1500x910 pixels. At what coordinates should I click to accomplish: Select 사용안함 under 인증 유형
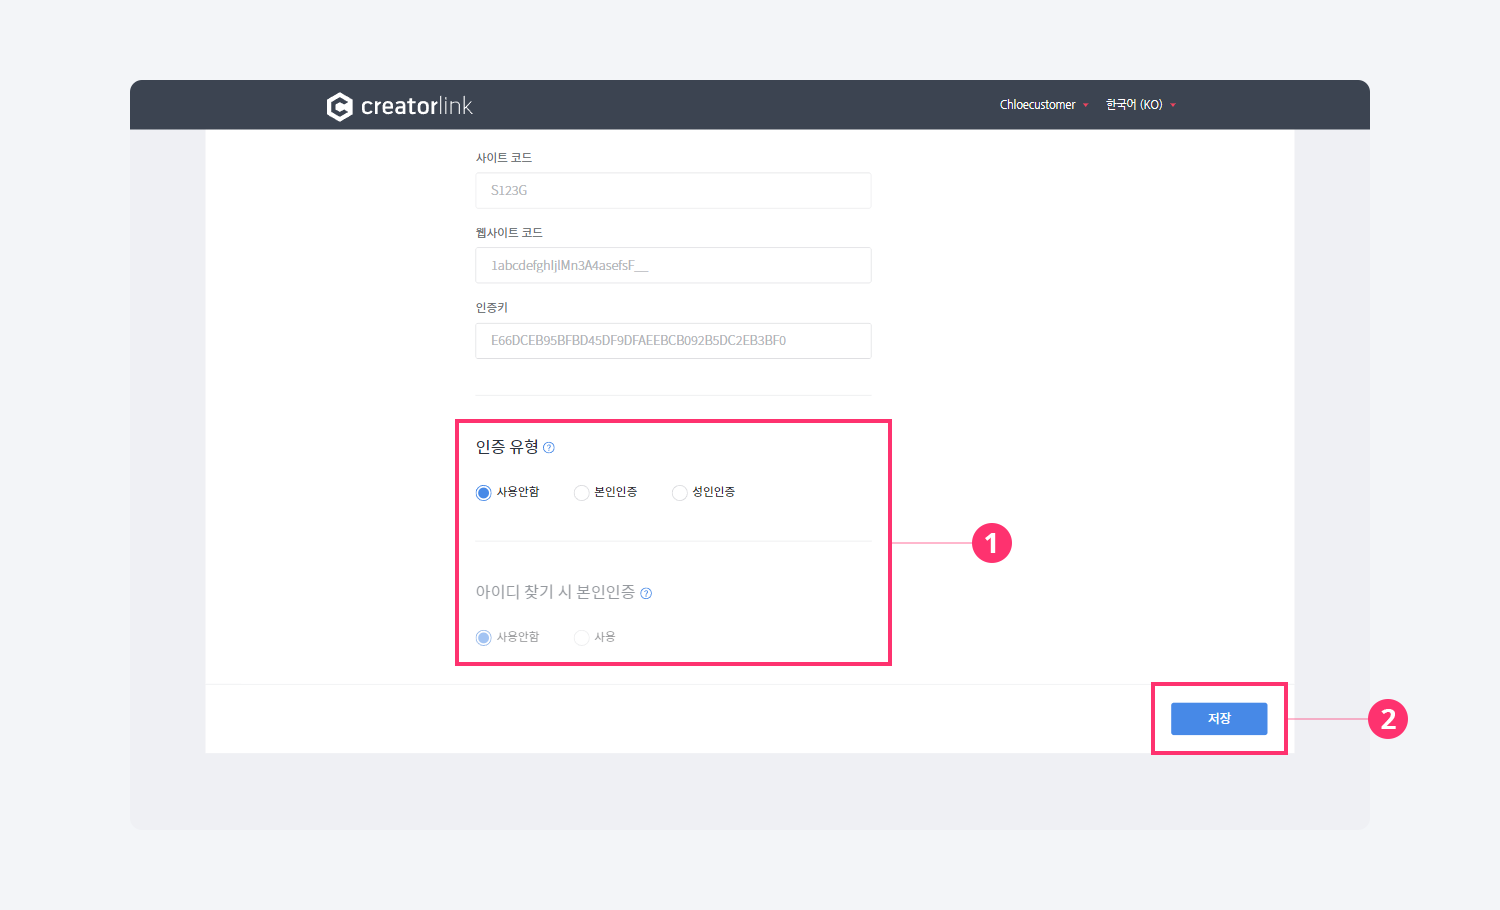(x=484, y=493)
